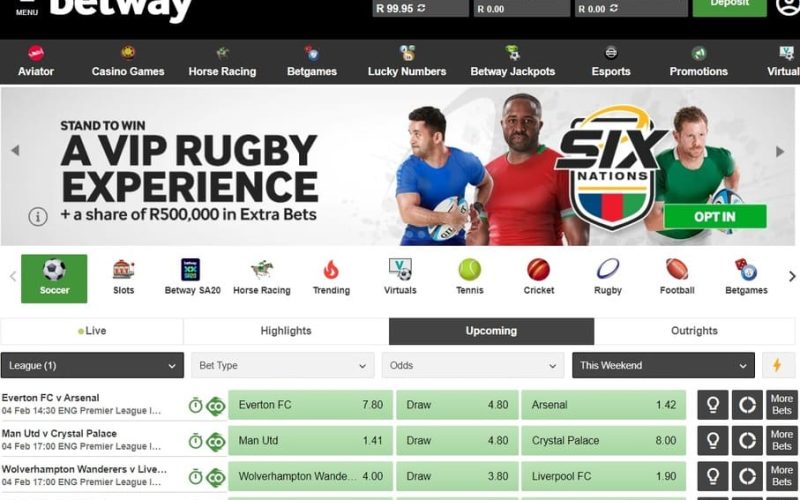Open the Aviator game icon
800x500 pixels.
point(36,53)
